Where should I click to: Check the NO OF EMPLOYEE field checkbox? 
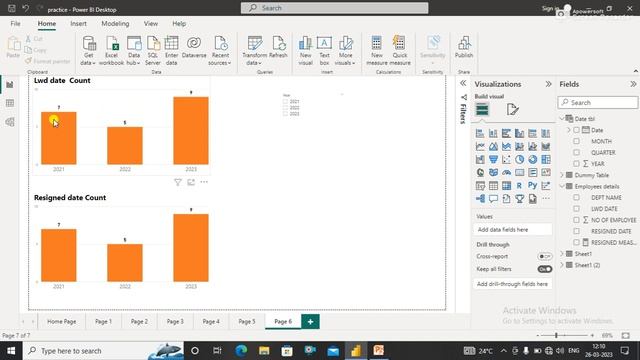point(576,220)
